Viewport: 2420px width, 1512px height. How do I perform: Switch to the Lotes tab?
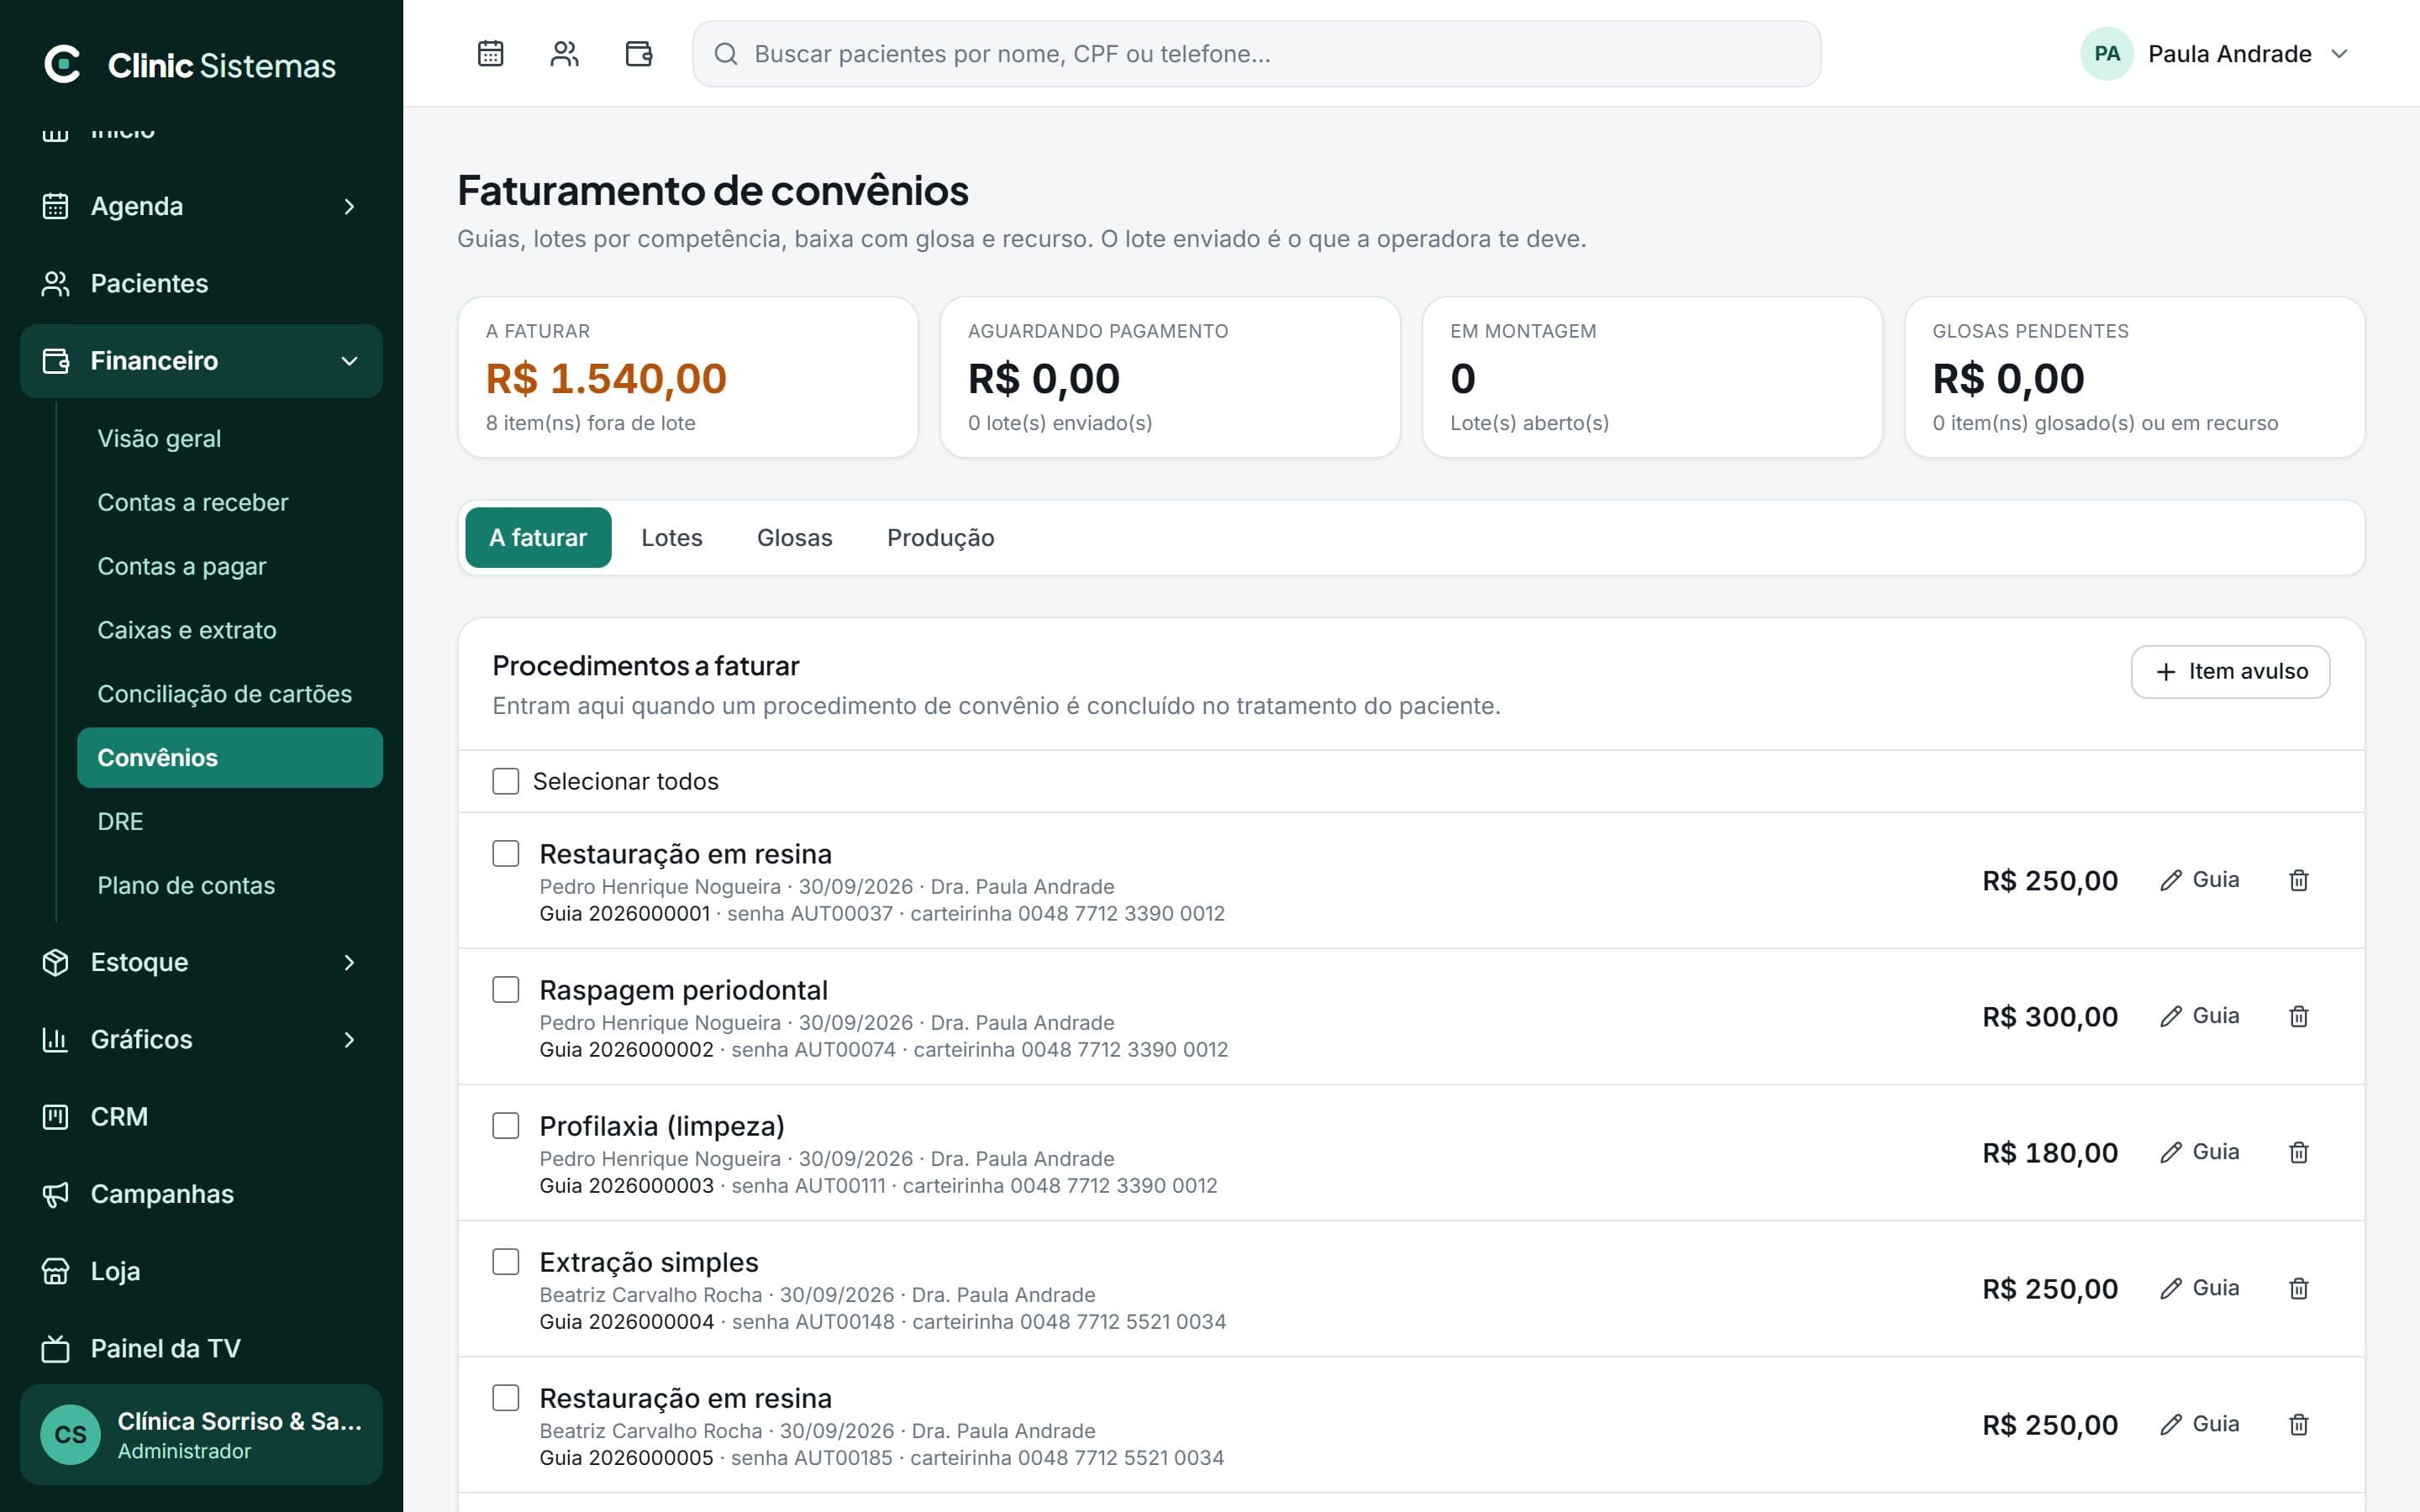coord(672,538)
